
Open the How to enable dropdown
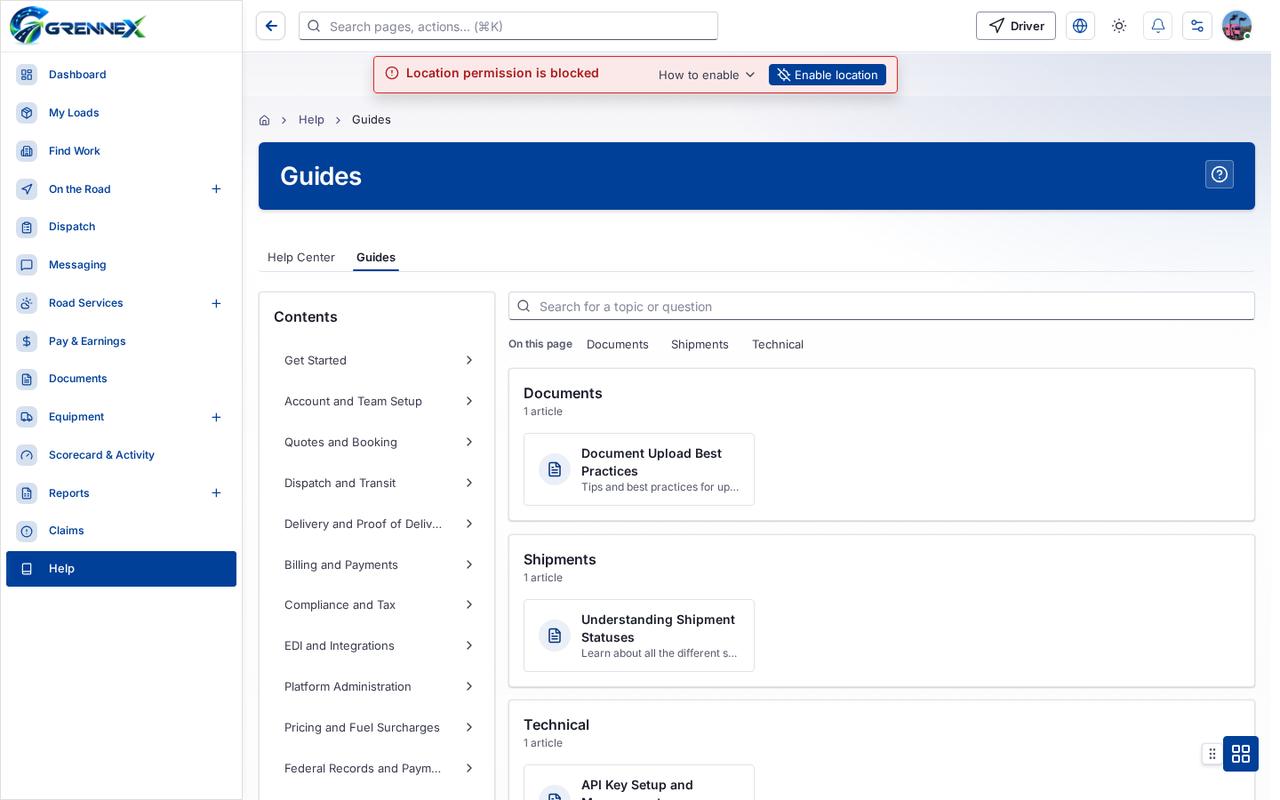coord(707,75)
